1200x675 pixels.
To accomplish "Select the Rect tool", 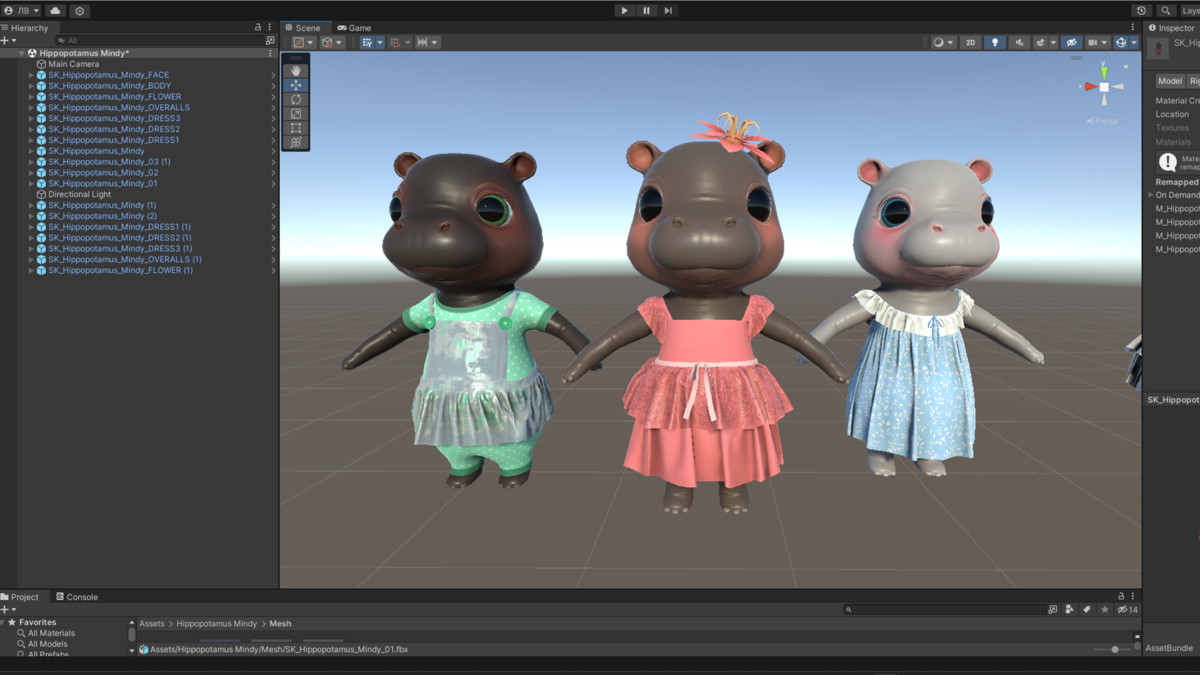I will click(296, 128).
